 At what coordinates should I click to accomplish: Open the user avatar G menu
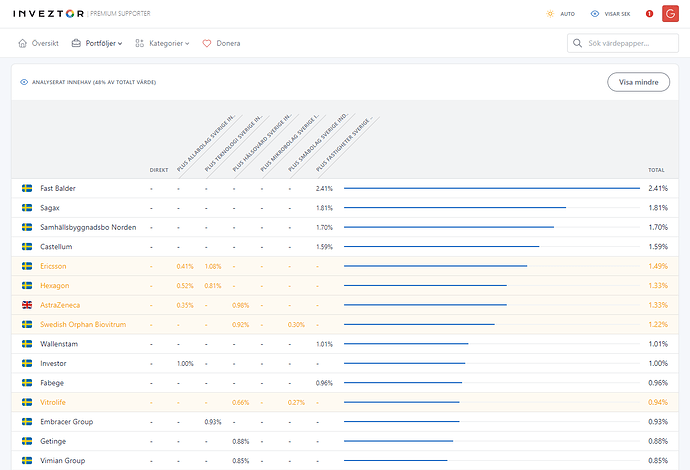tap(670, 14)
